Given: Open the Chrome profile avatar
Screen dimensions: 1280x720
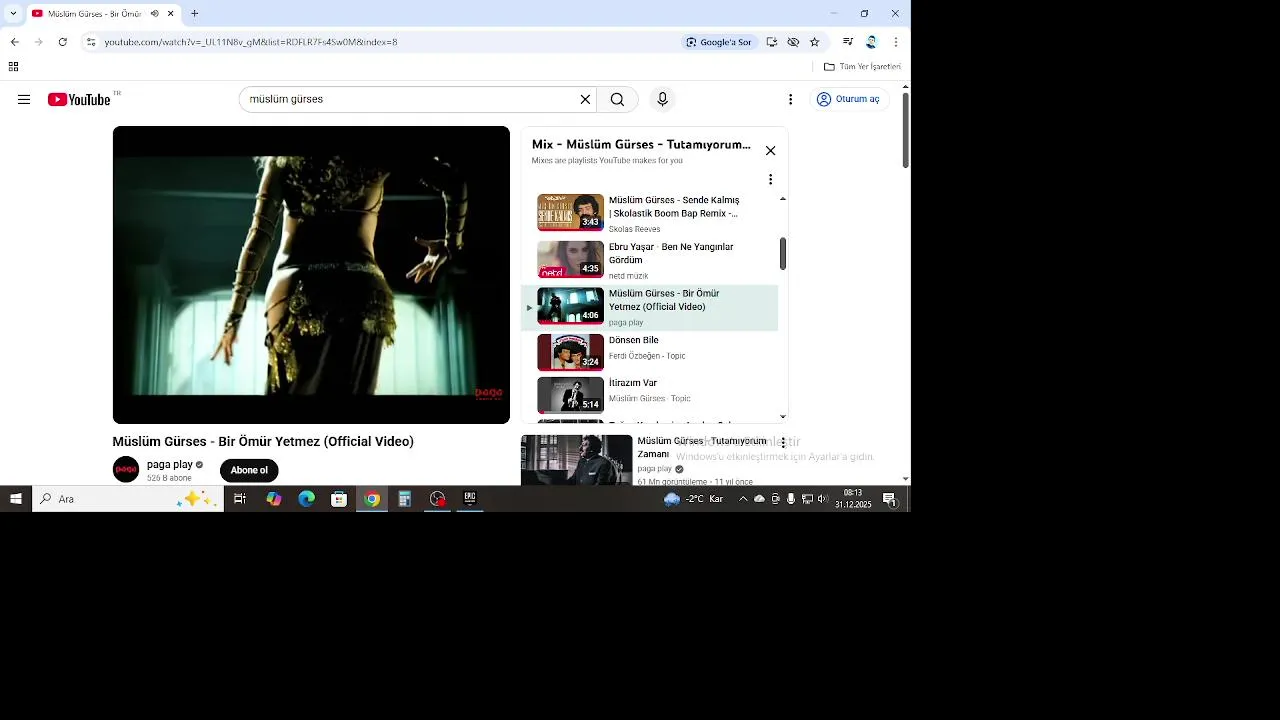Looking at the screenshot, I should coord(871,42).
